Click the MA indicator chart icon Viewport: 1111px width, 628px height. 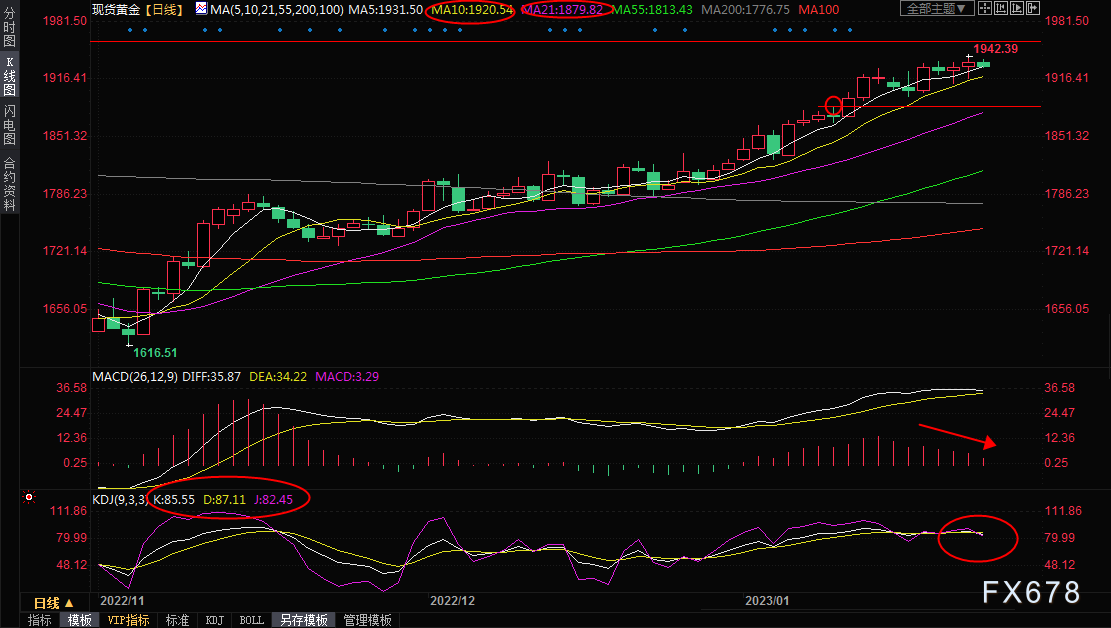pos(201,9)
